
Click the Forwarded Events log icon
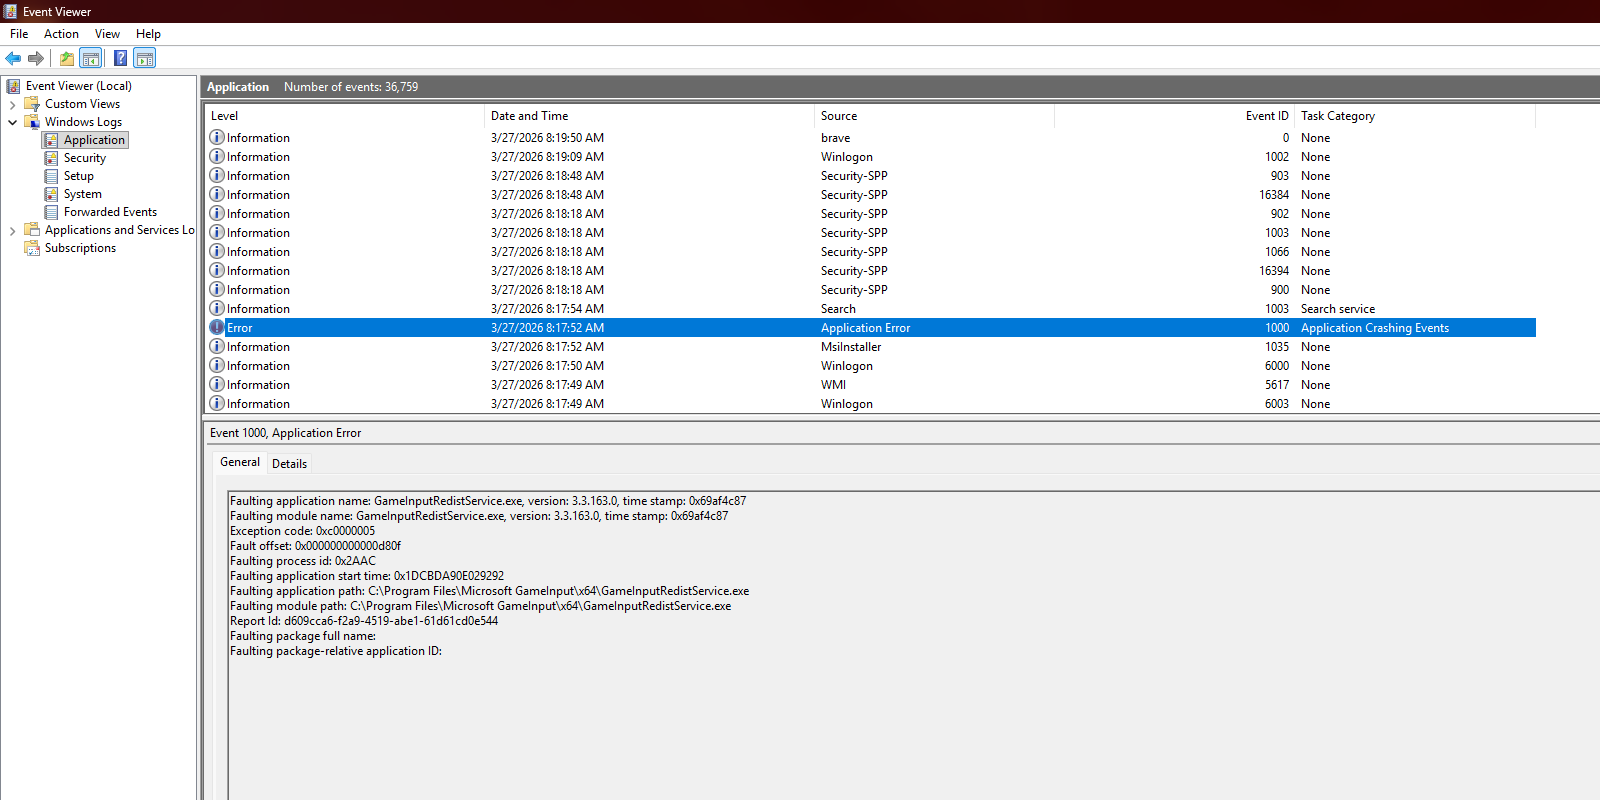[51, 212]
